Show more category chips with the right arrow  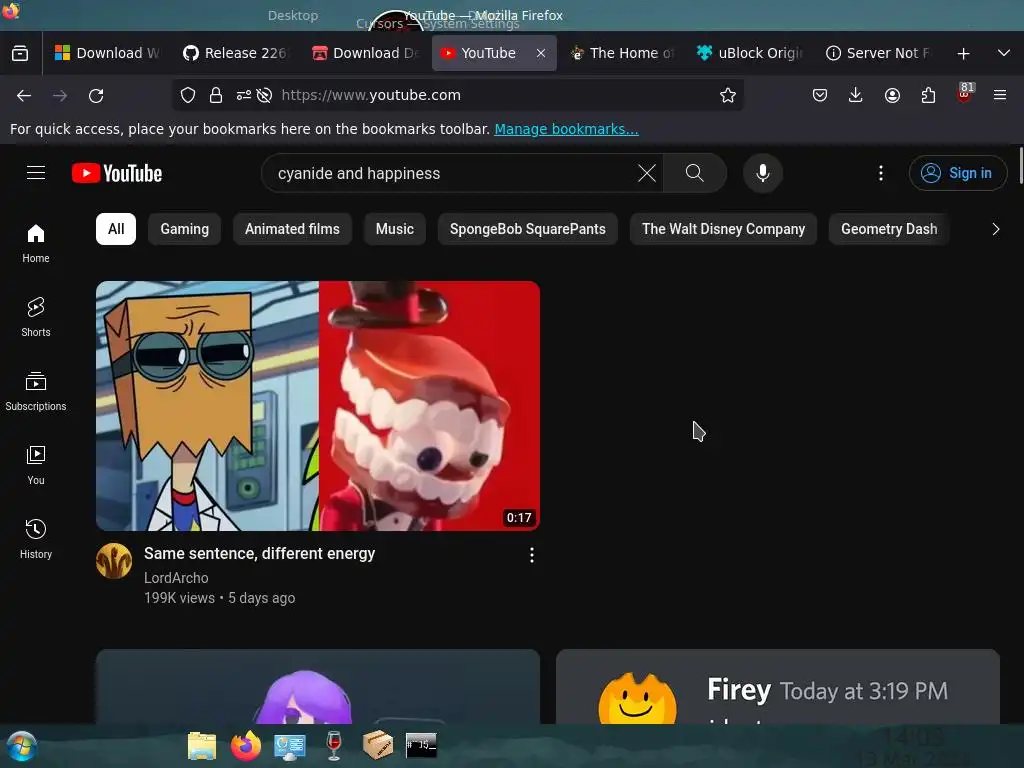[x=995, y=229]
